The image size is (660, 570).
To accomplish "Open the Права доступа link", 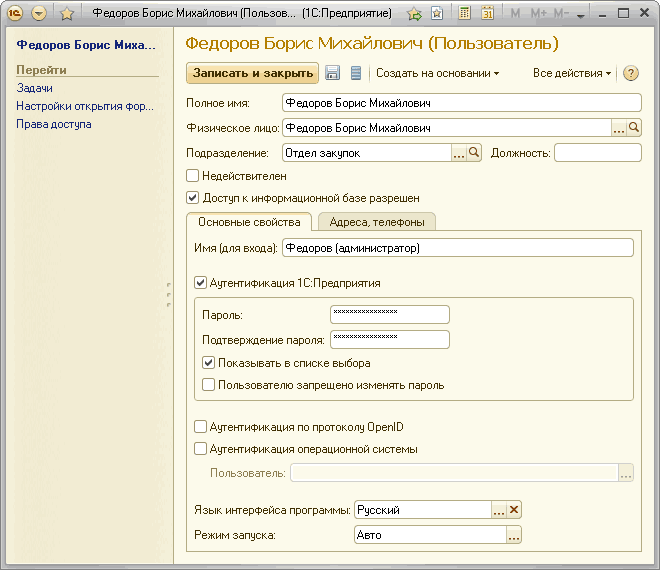I will 53,124.
